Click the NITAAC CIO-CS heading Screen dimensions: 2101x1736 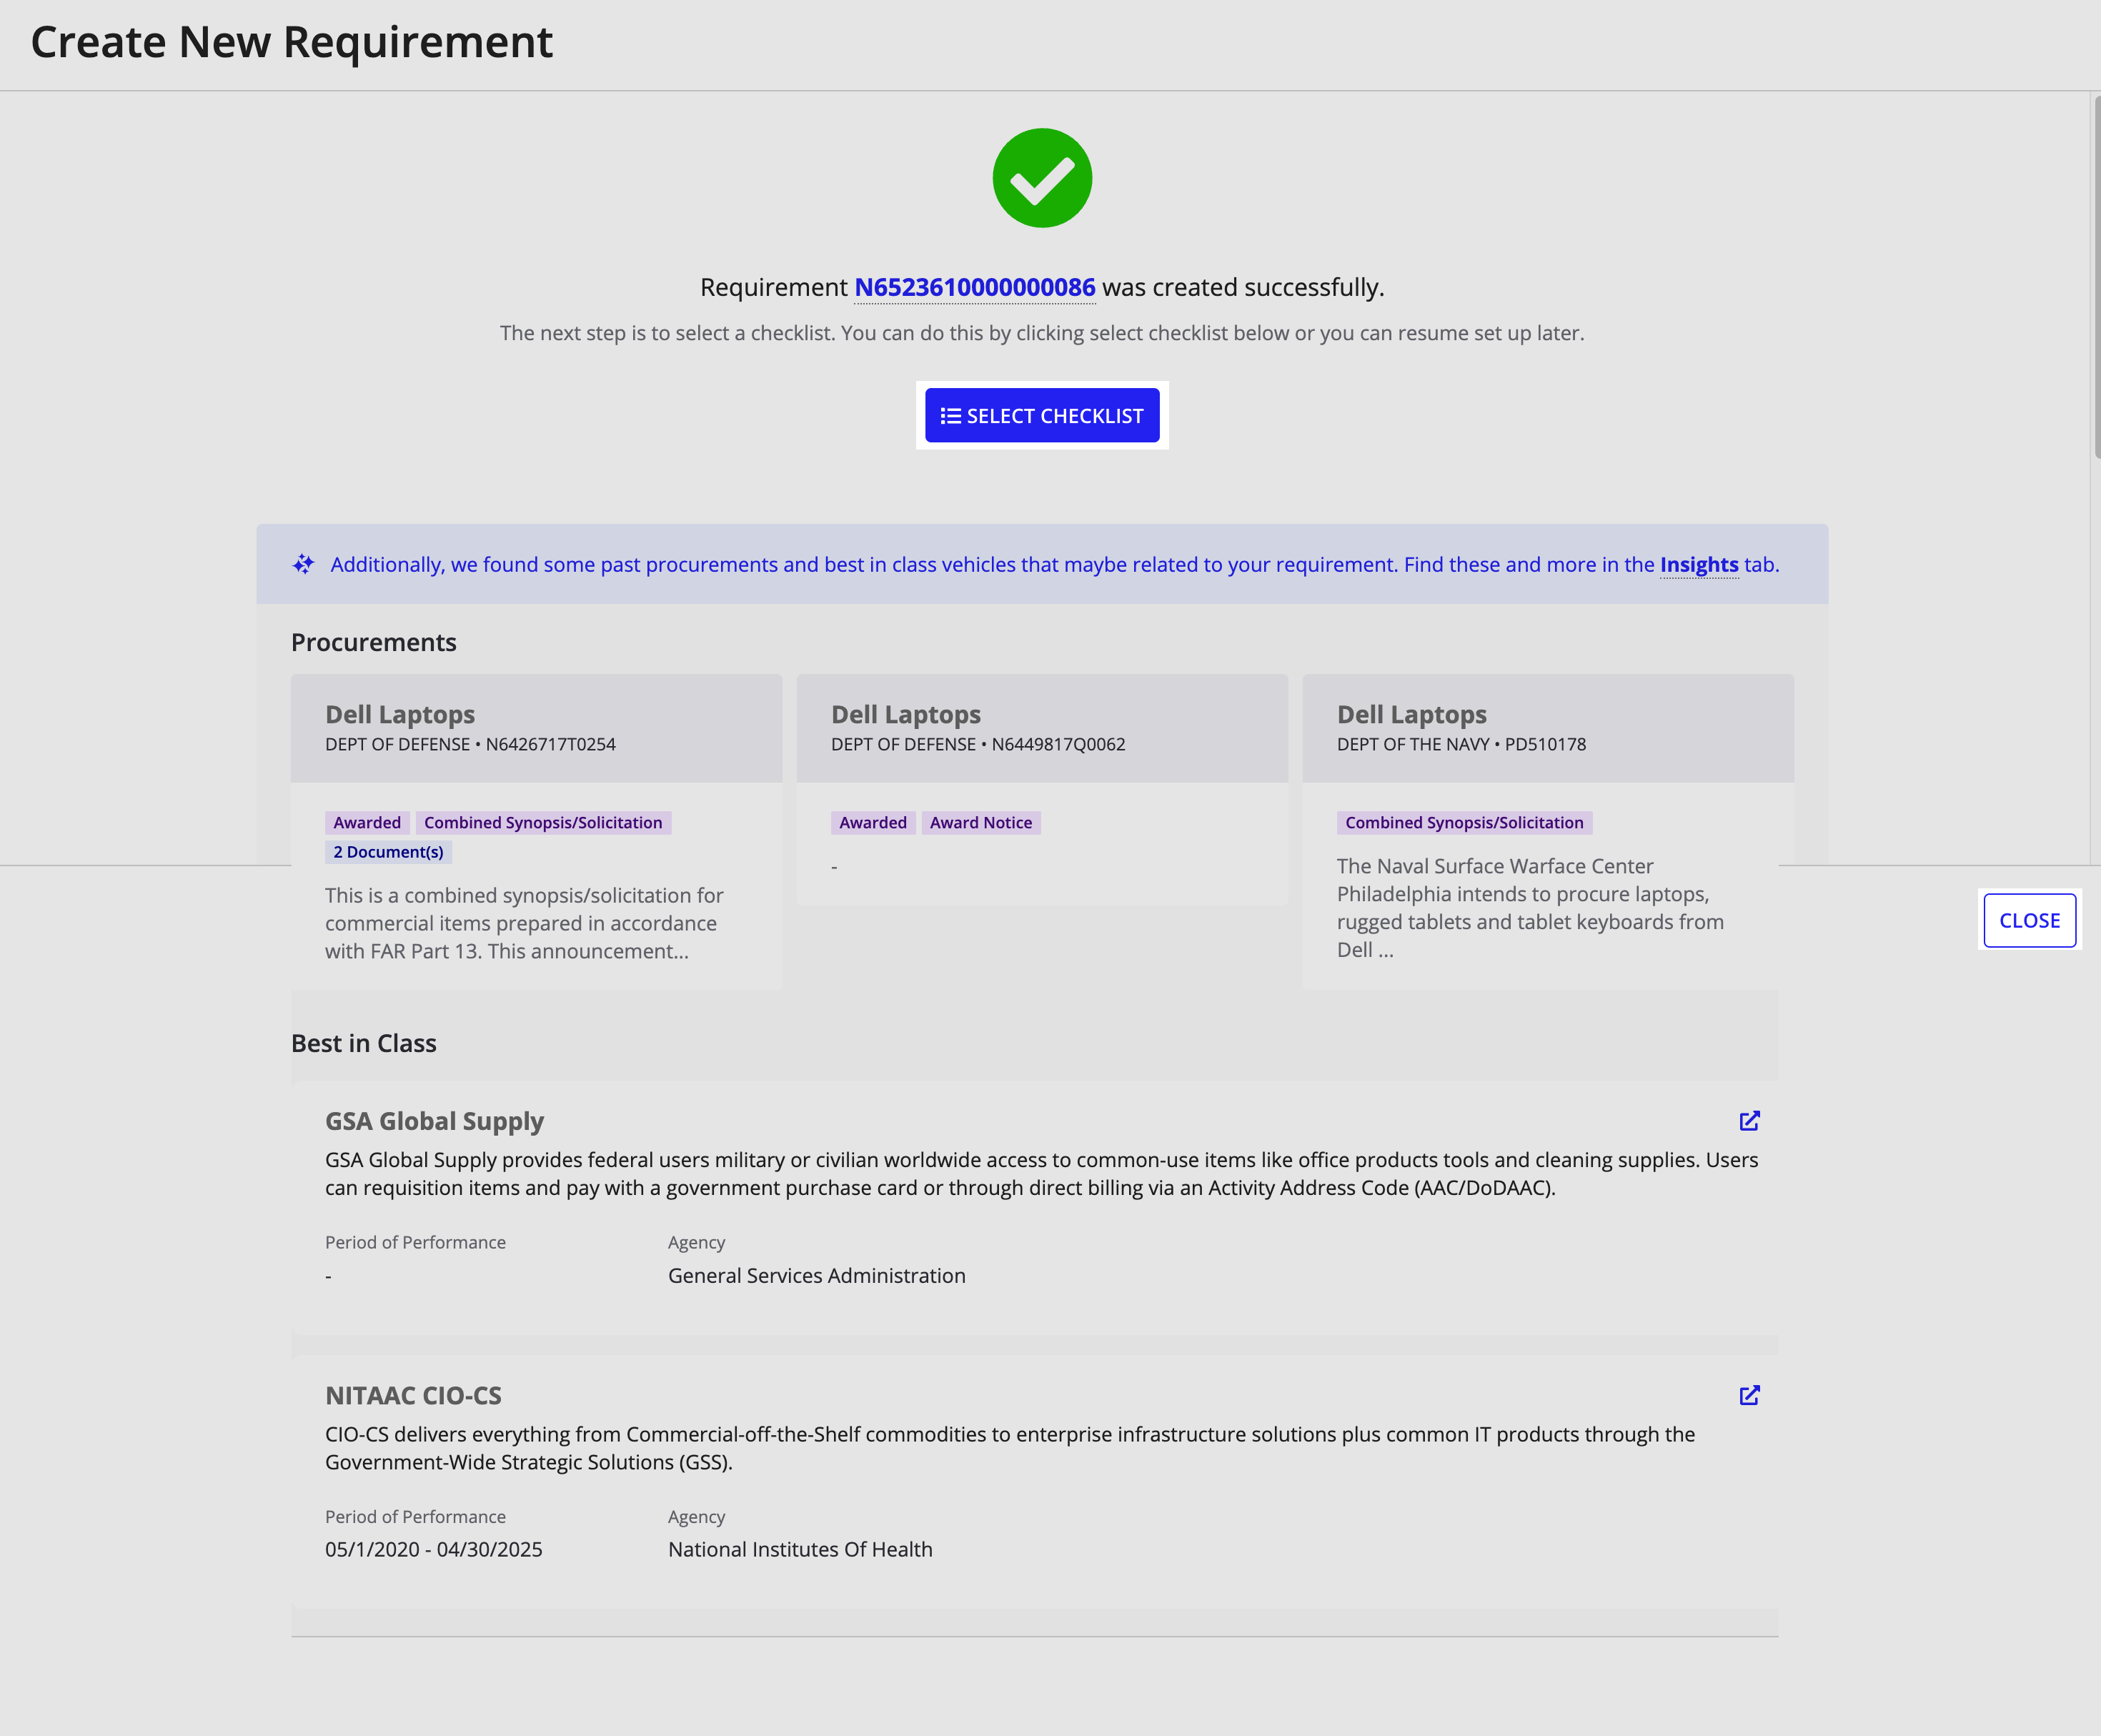click(413, 1395)
